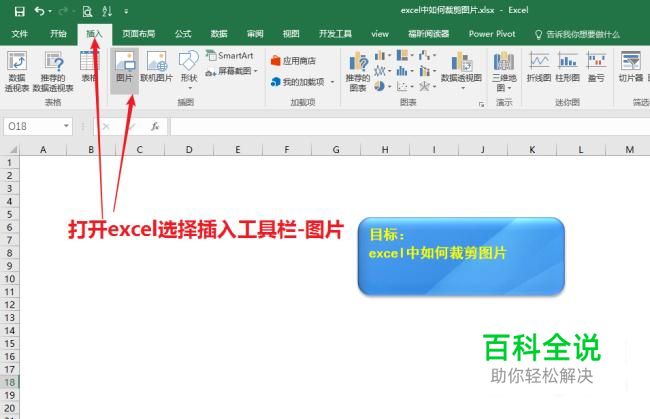Switch to the 开发工具 (Developer) tab

click(335, 34)
